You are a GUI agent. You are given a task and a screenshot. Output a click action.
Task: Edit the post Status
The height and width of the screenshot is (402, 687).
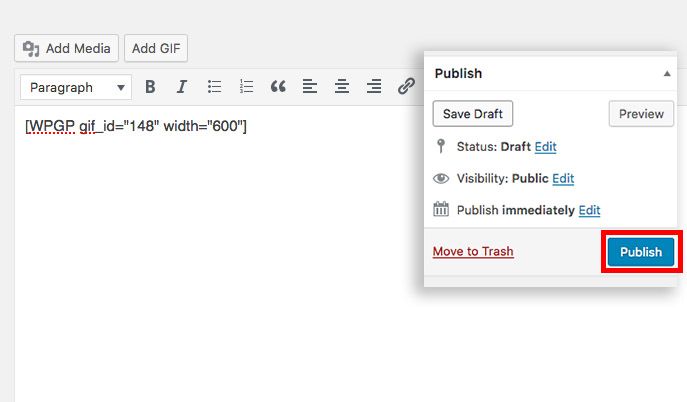(x=545, y=147)
